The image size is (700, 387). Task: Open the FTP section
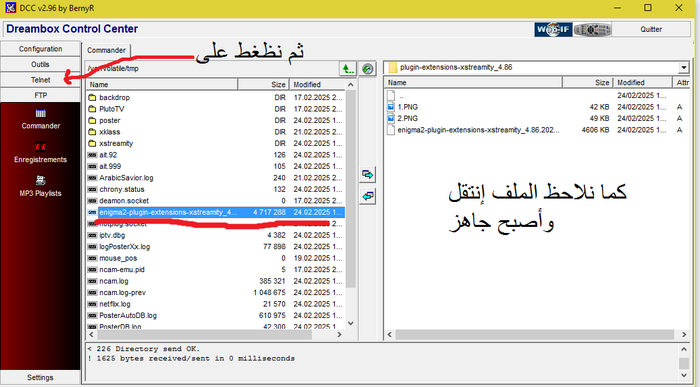coord(41,96)
